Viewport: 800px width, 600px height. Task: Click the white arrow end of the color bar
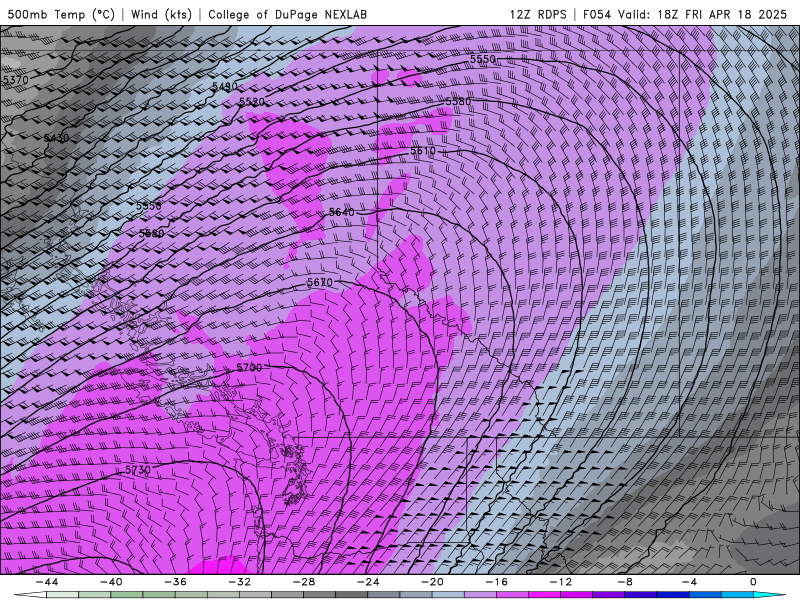point(30,595)
